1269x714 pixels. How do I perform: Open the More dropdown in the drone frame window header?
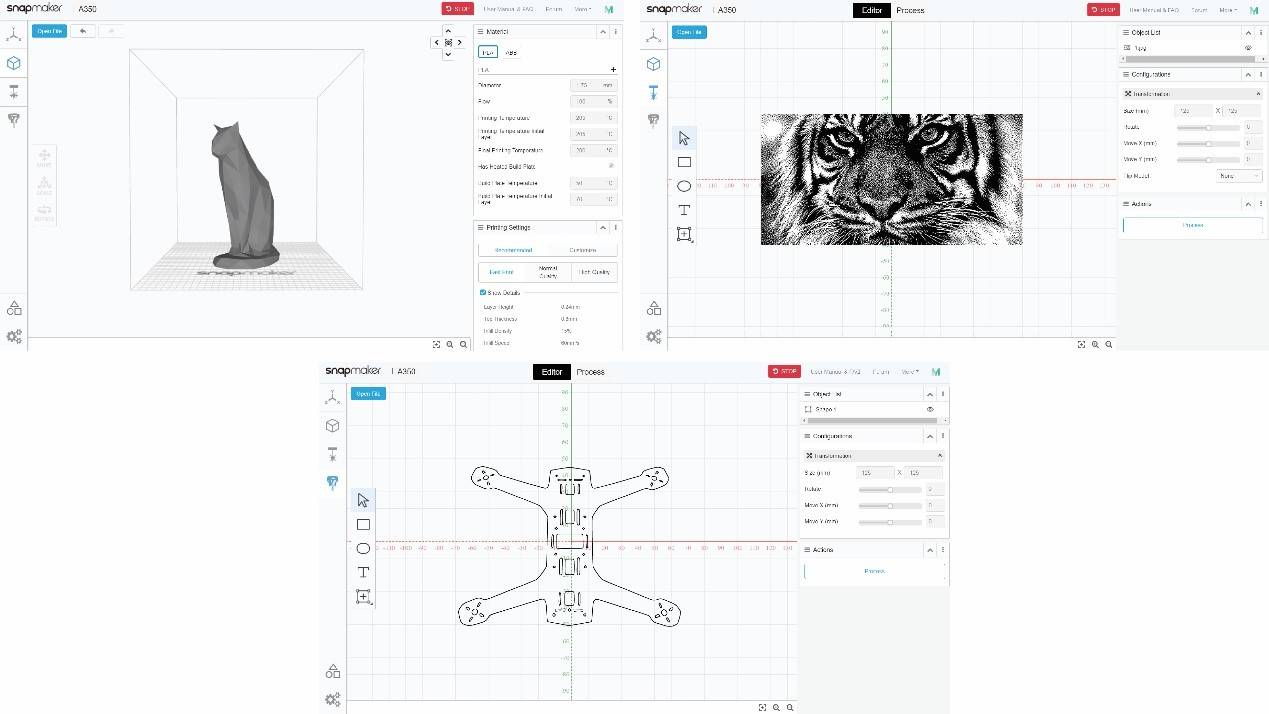point(909,371)
